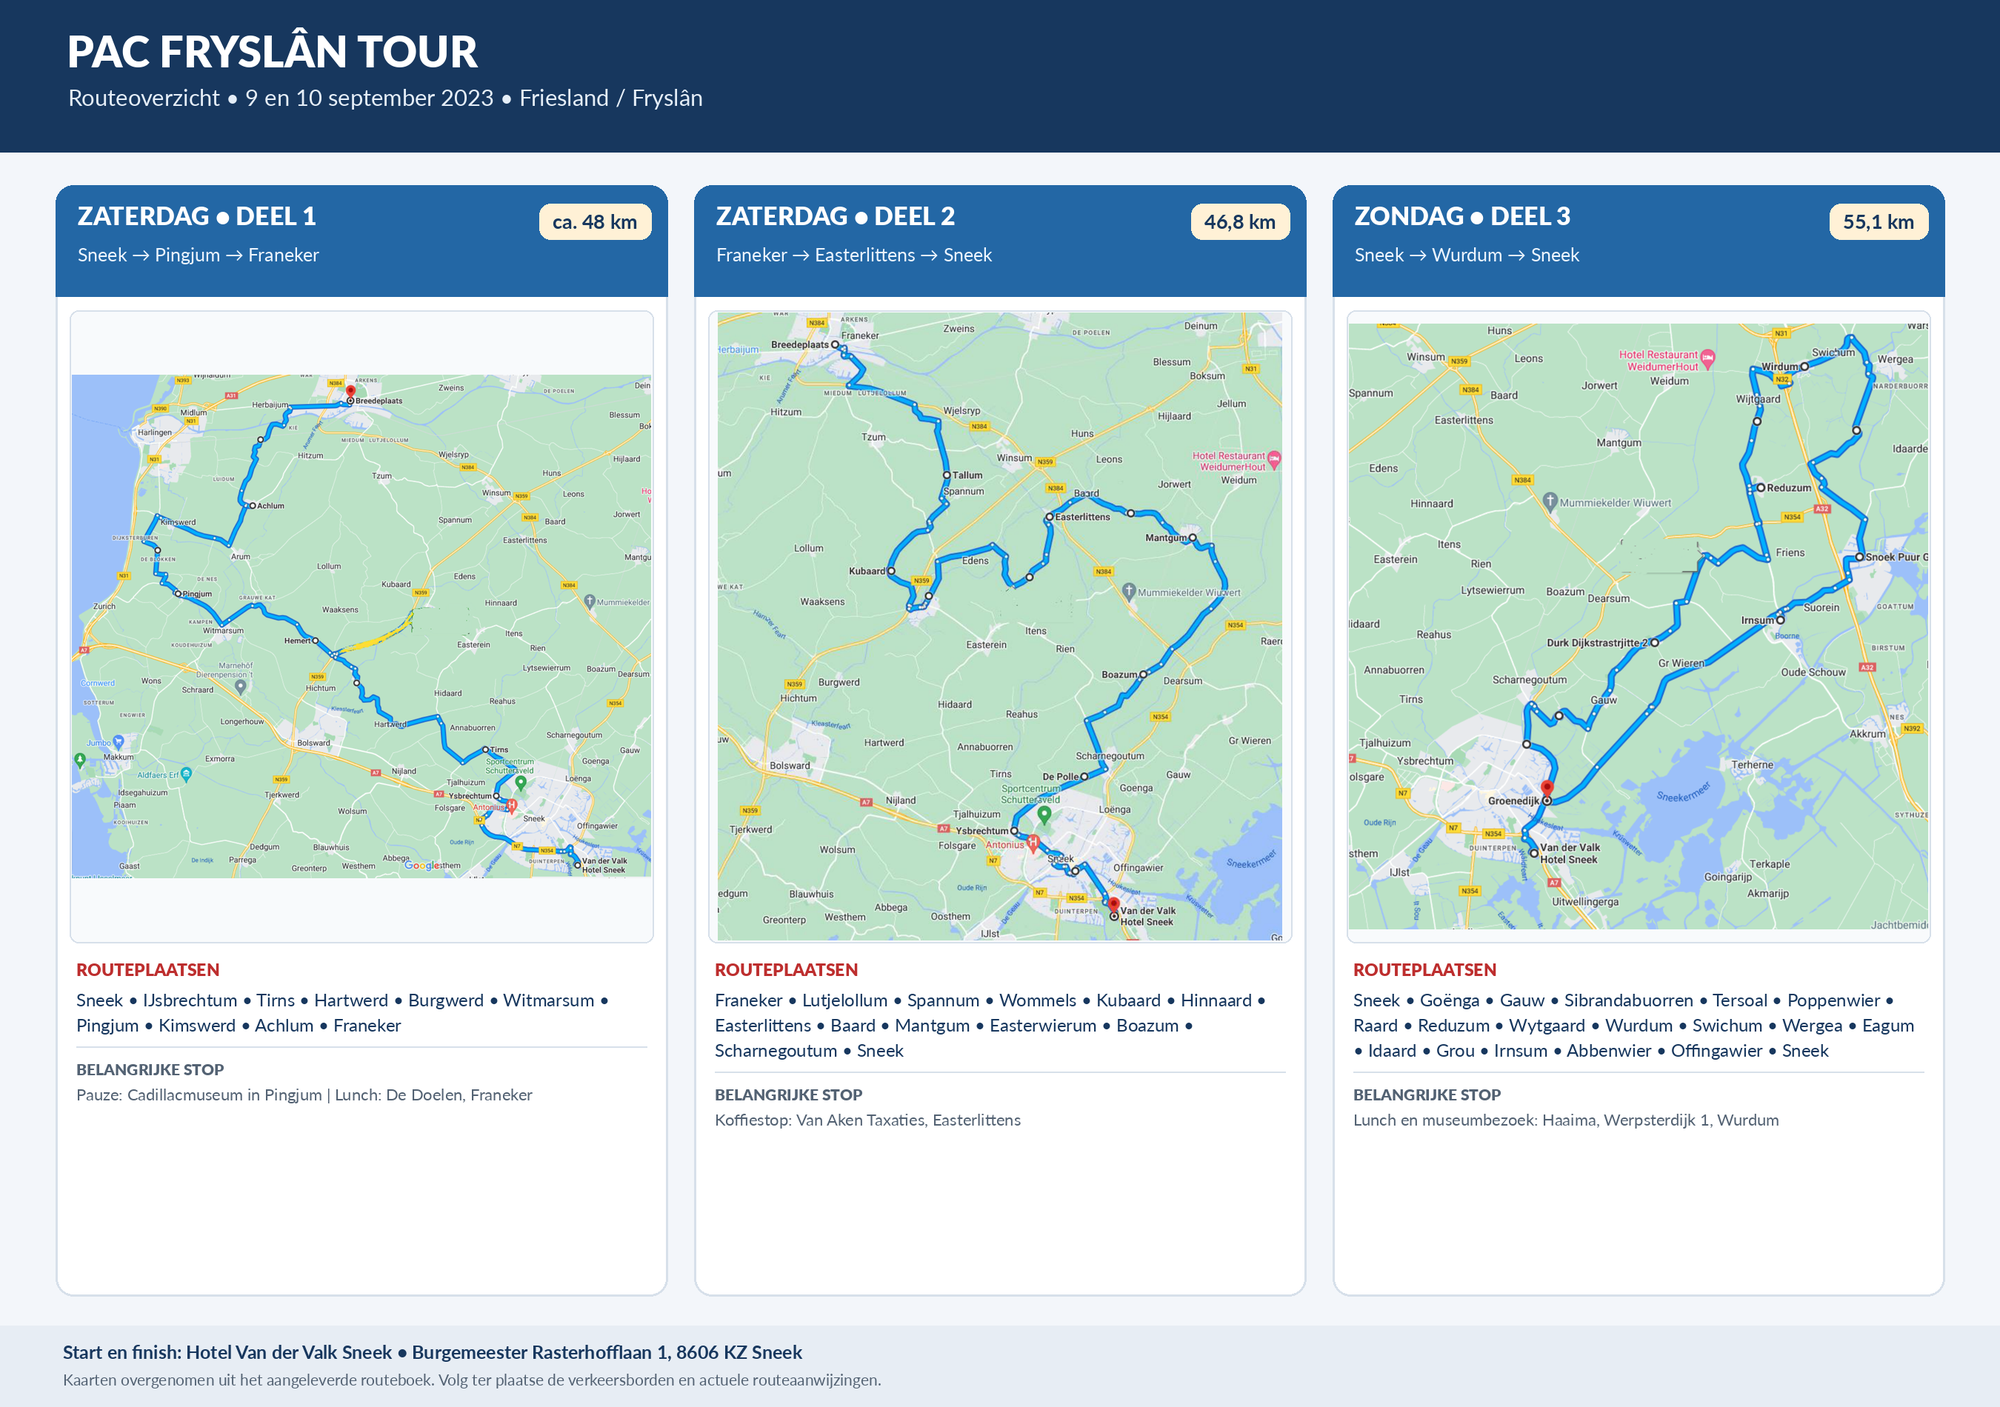This screenshot has height=1407, width=2000.
Task: Click the green Sportcentrum Schuttersveld pin in Deel 2 map
Action: [1044, 814]
